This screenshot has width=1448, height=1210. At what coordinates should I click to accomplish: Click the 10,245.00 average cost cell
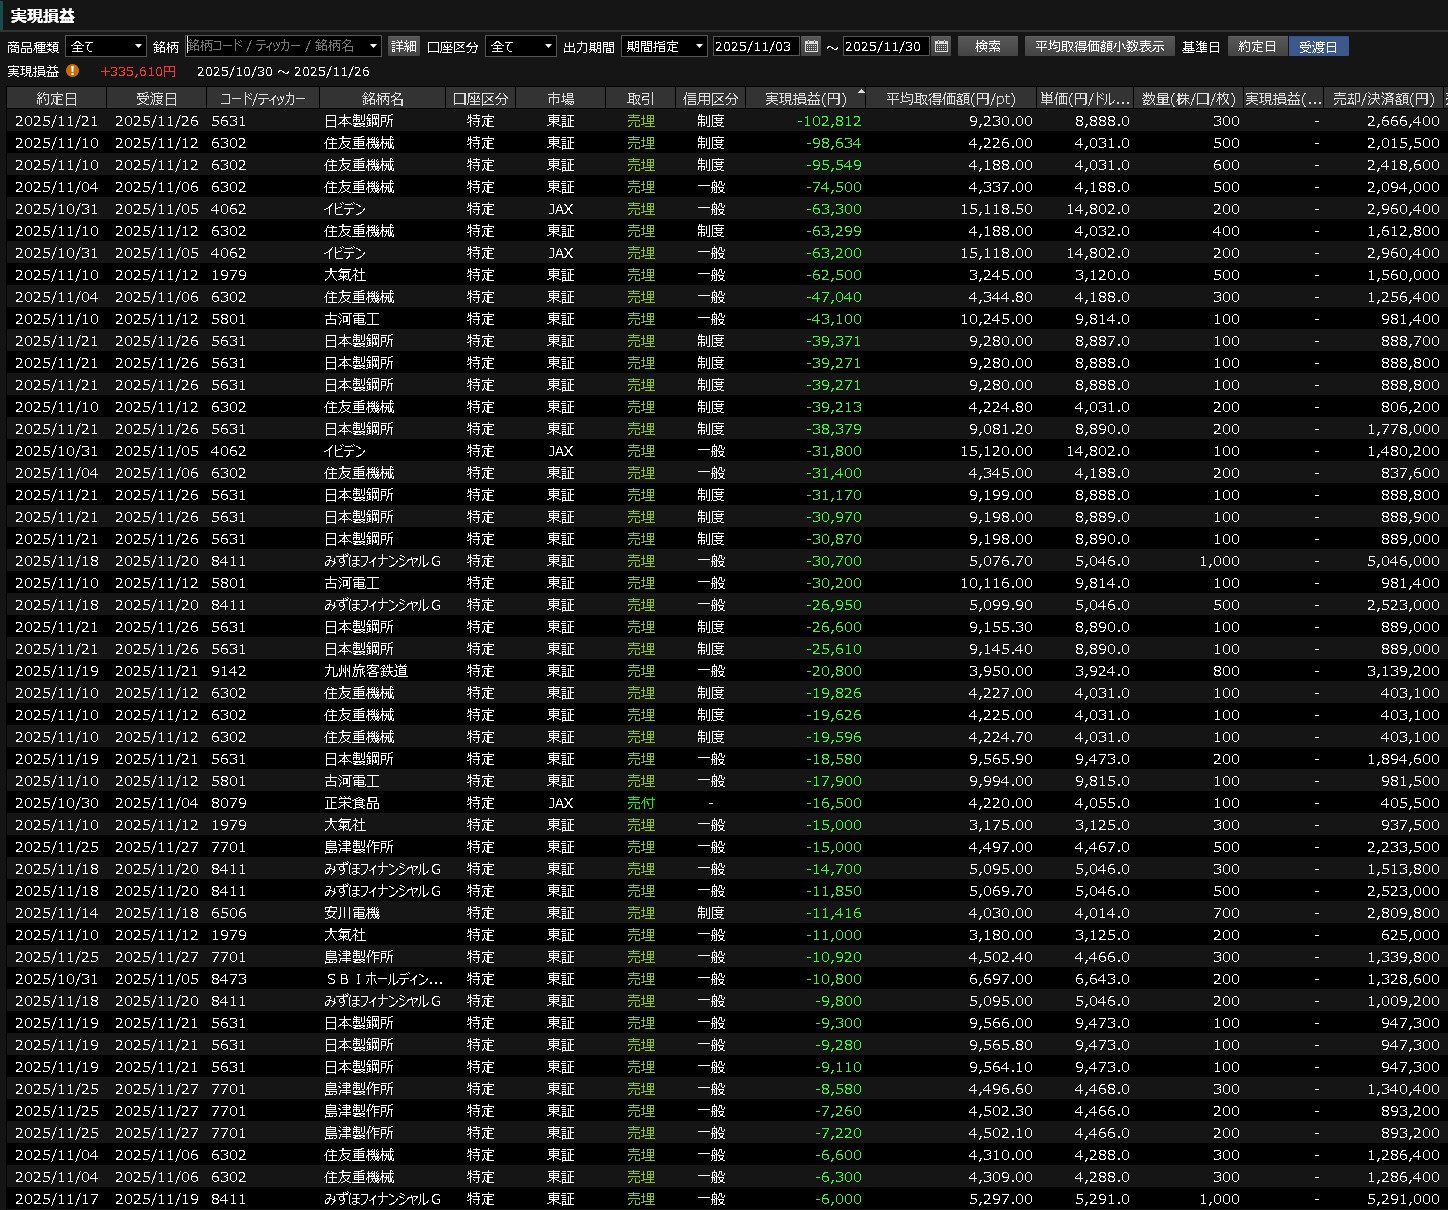tap(996, 318)
